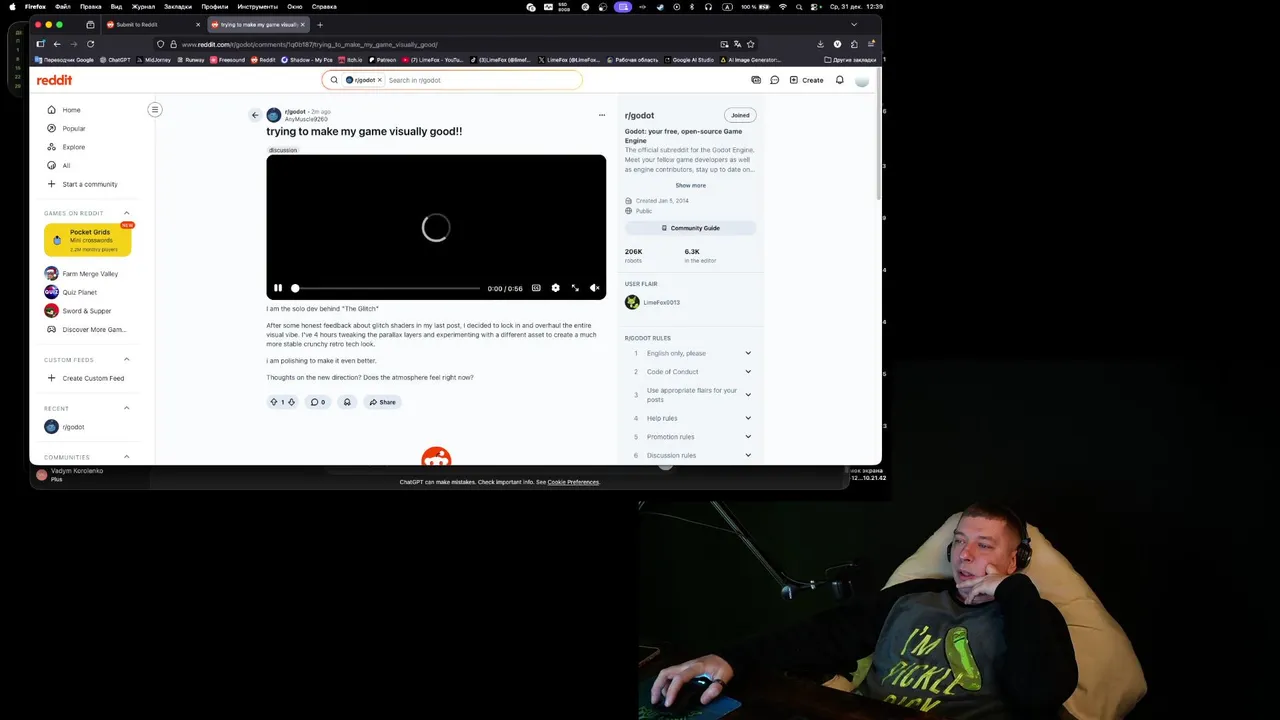The width and height of the screenshot is (1280, 720).
Task: Click the video progress bar
Action: [387, 288]
